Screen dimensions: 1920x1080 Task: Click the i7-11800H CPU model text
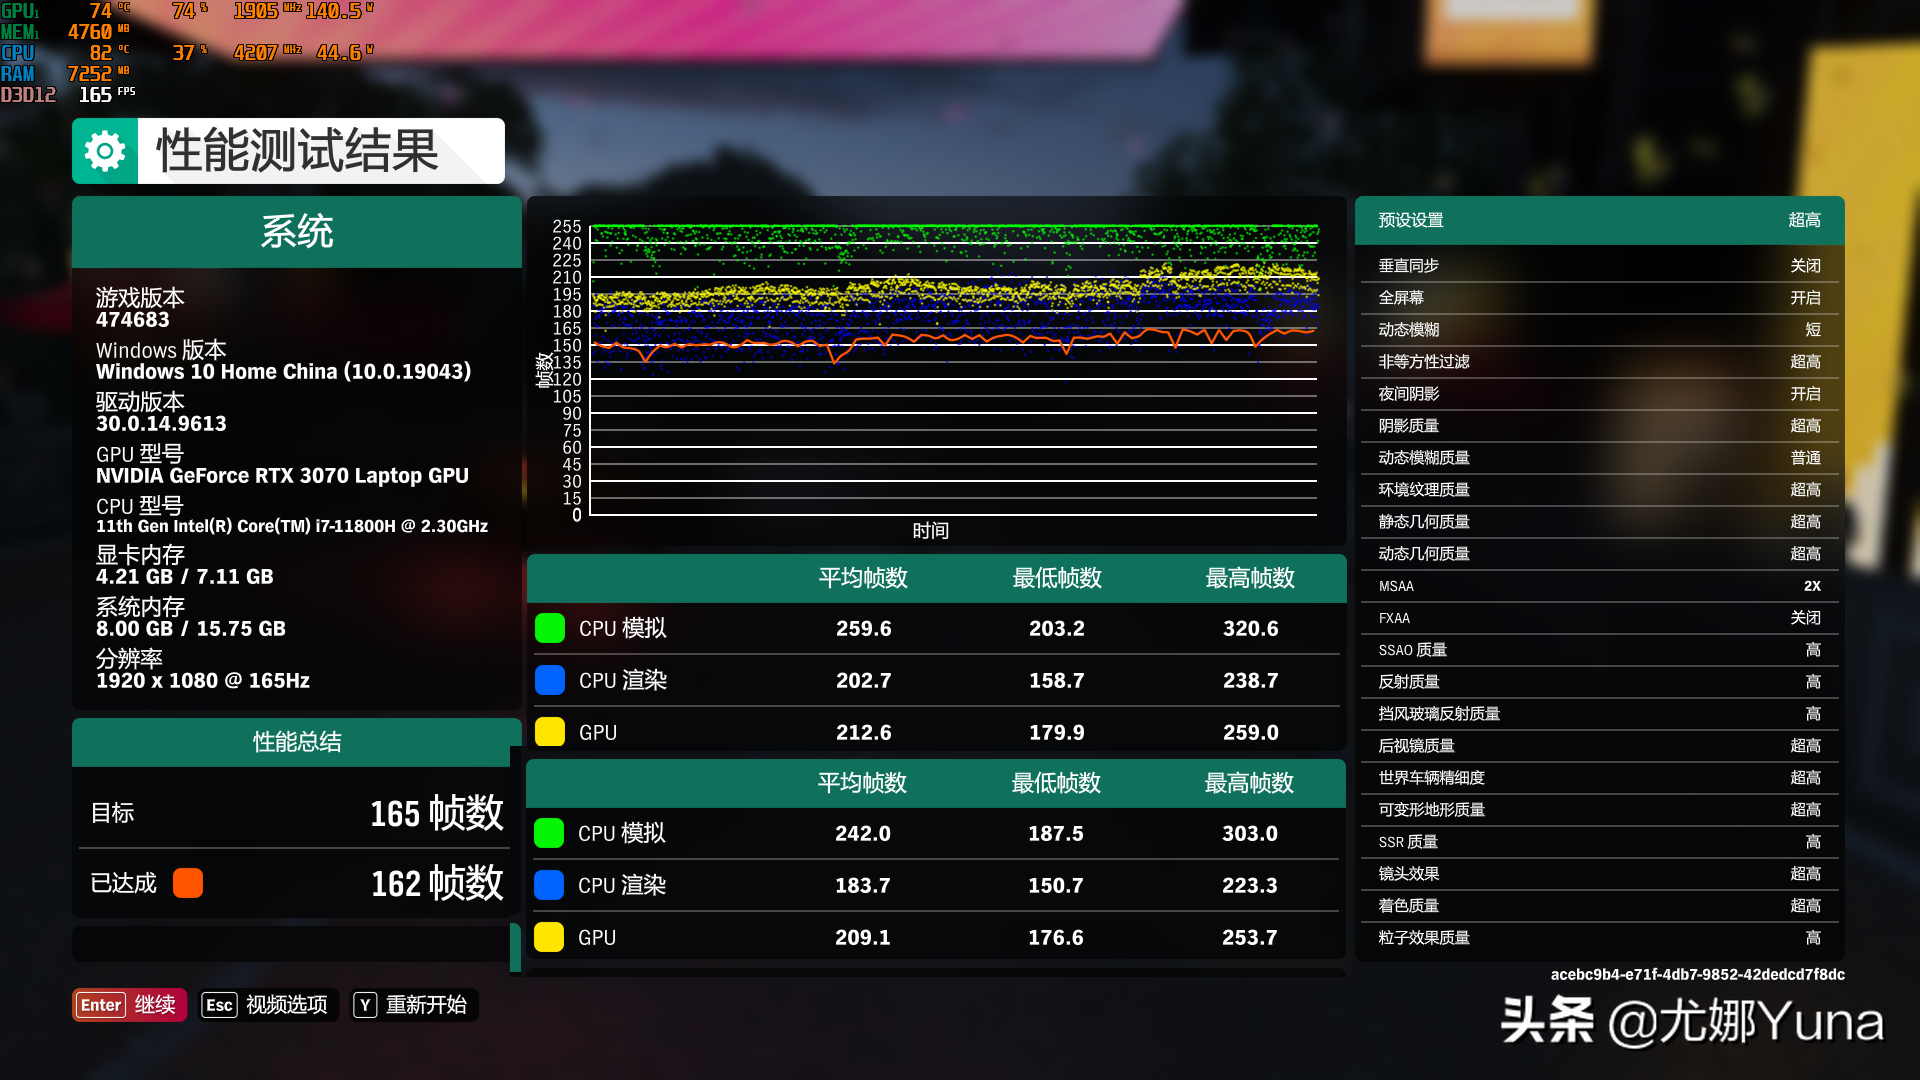(x=292, y=526)
